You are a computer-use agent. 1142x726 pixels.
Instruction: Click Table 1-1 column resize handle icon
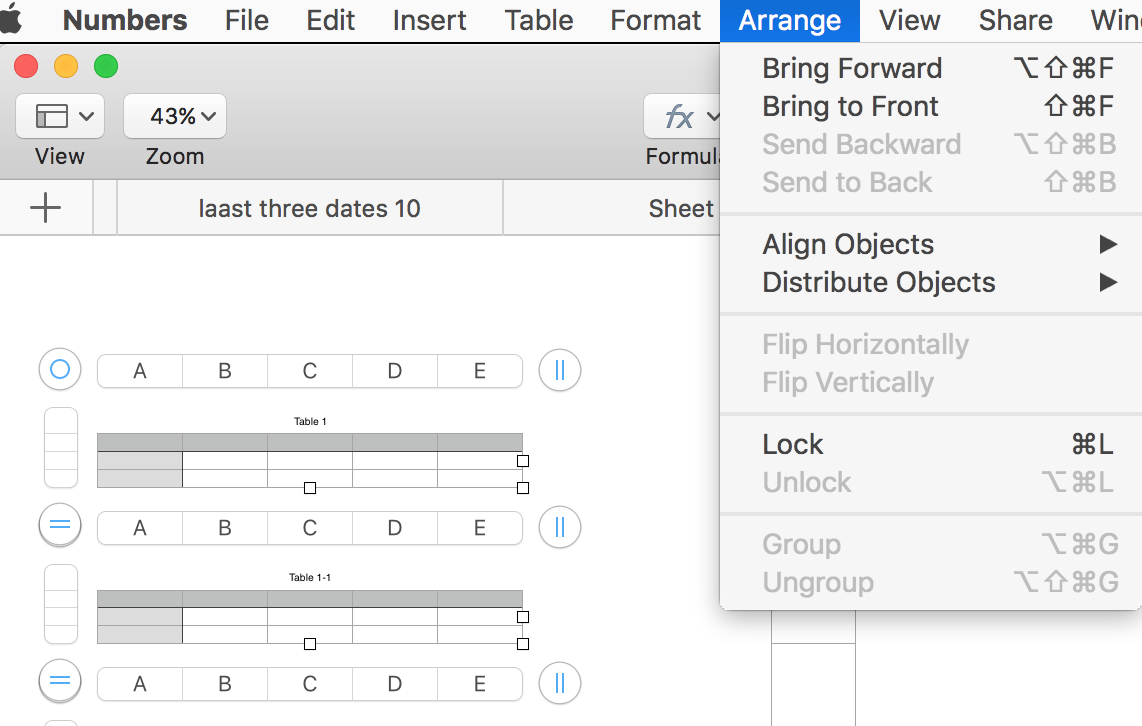tap(559, 526)
